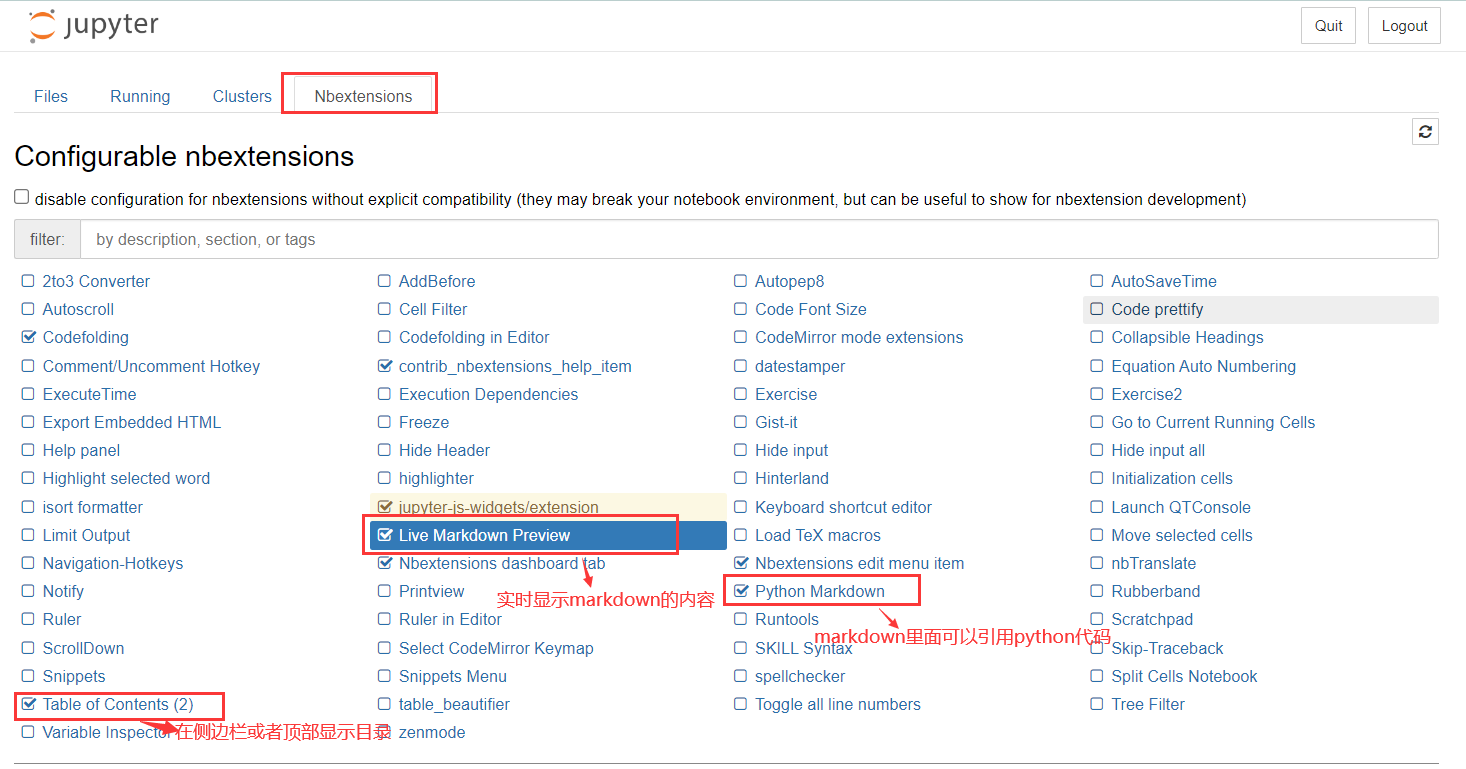Select the Freeze extension

424,423
